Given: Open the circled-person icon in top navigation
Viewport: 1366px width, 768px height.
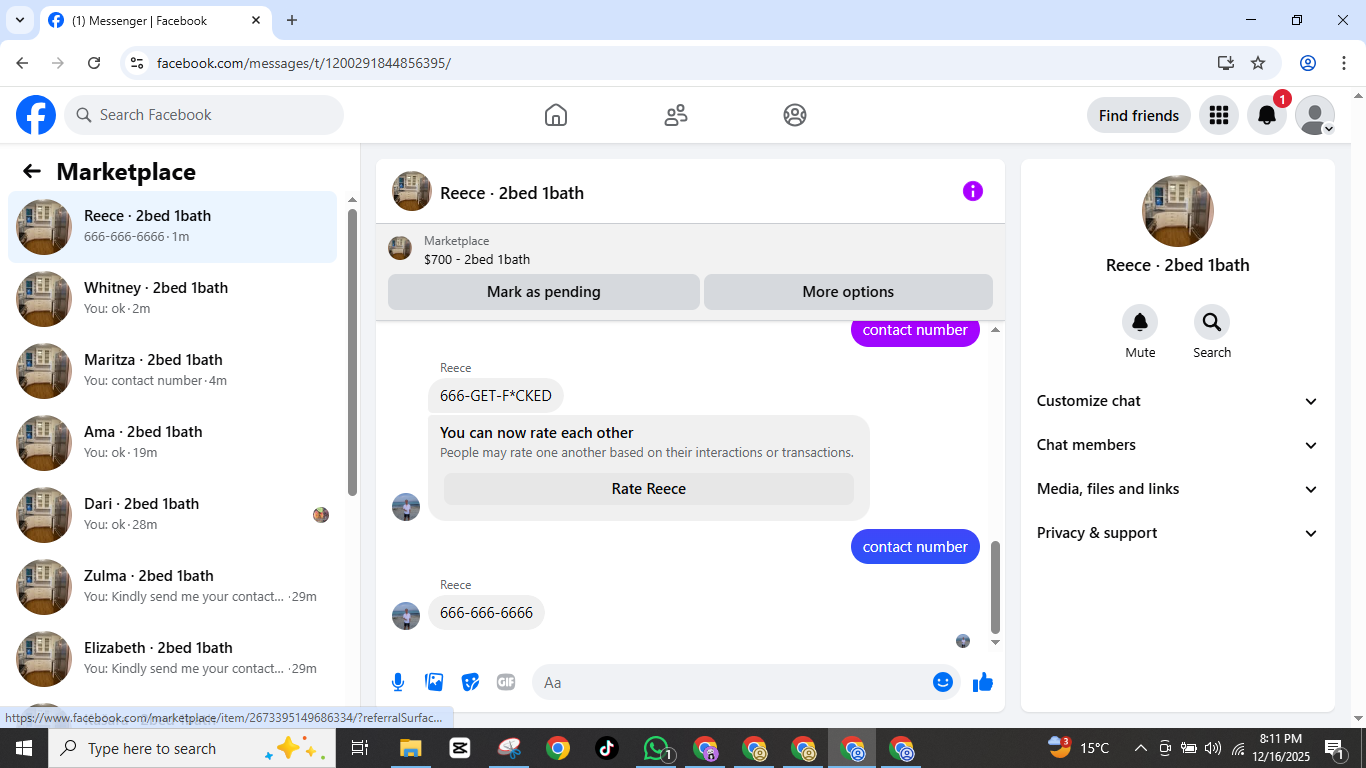Looking at the screenshot, I should tap(795, 115).
